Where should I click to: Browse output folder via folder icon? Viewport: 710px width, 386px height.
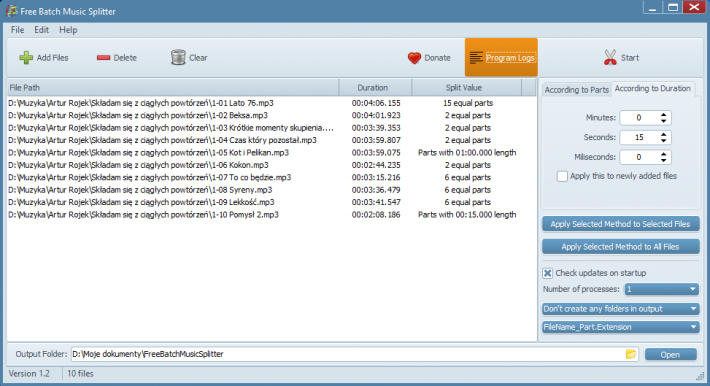[631, 354]
